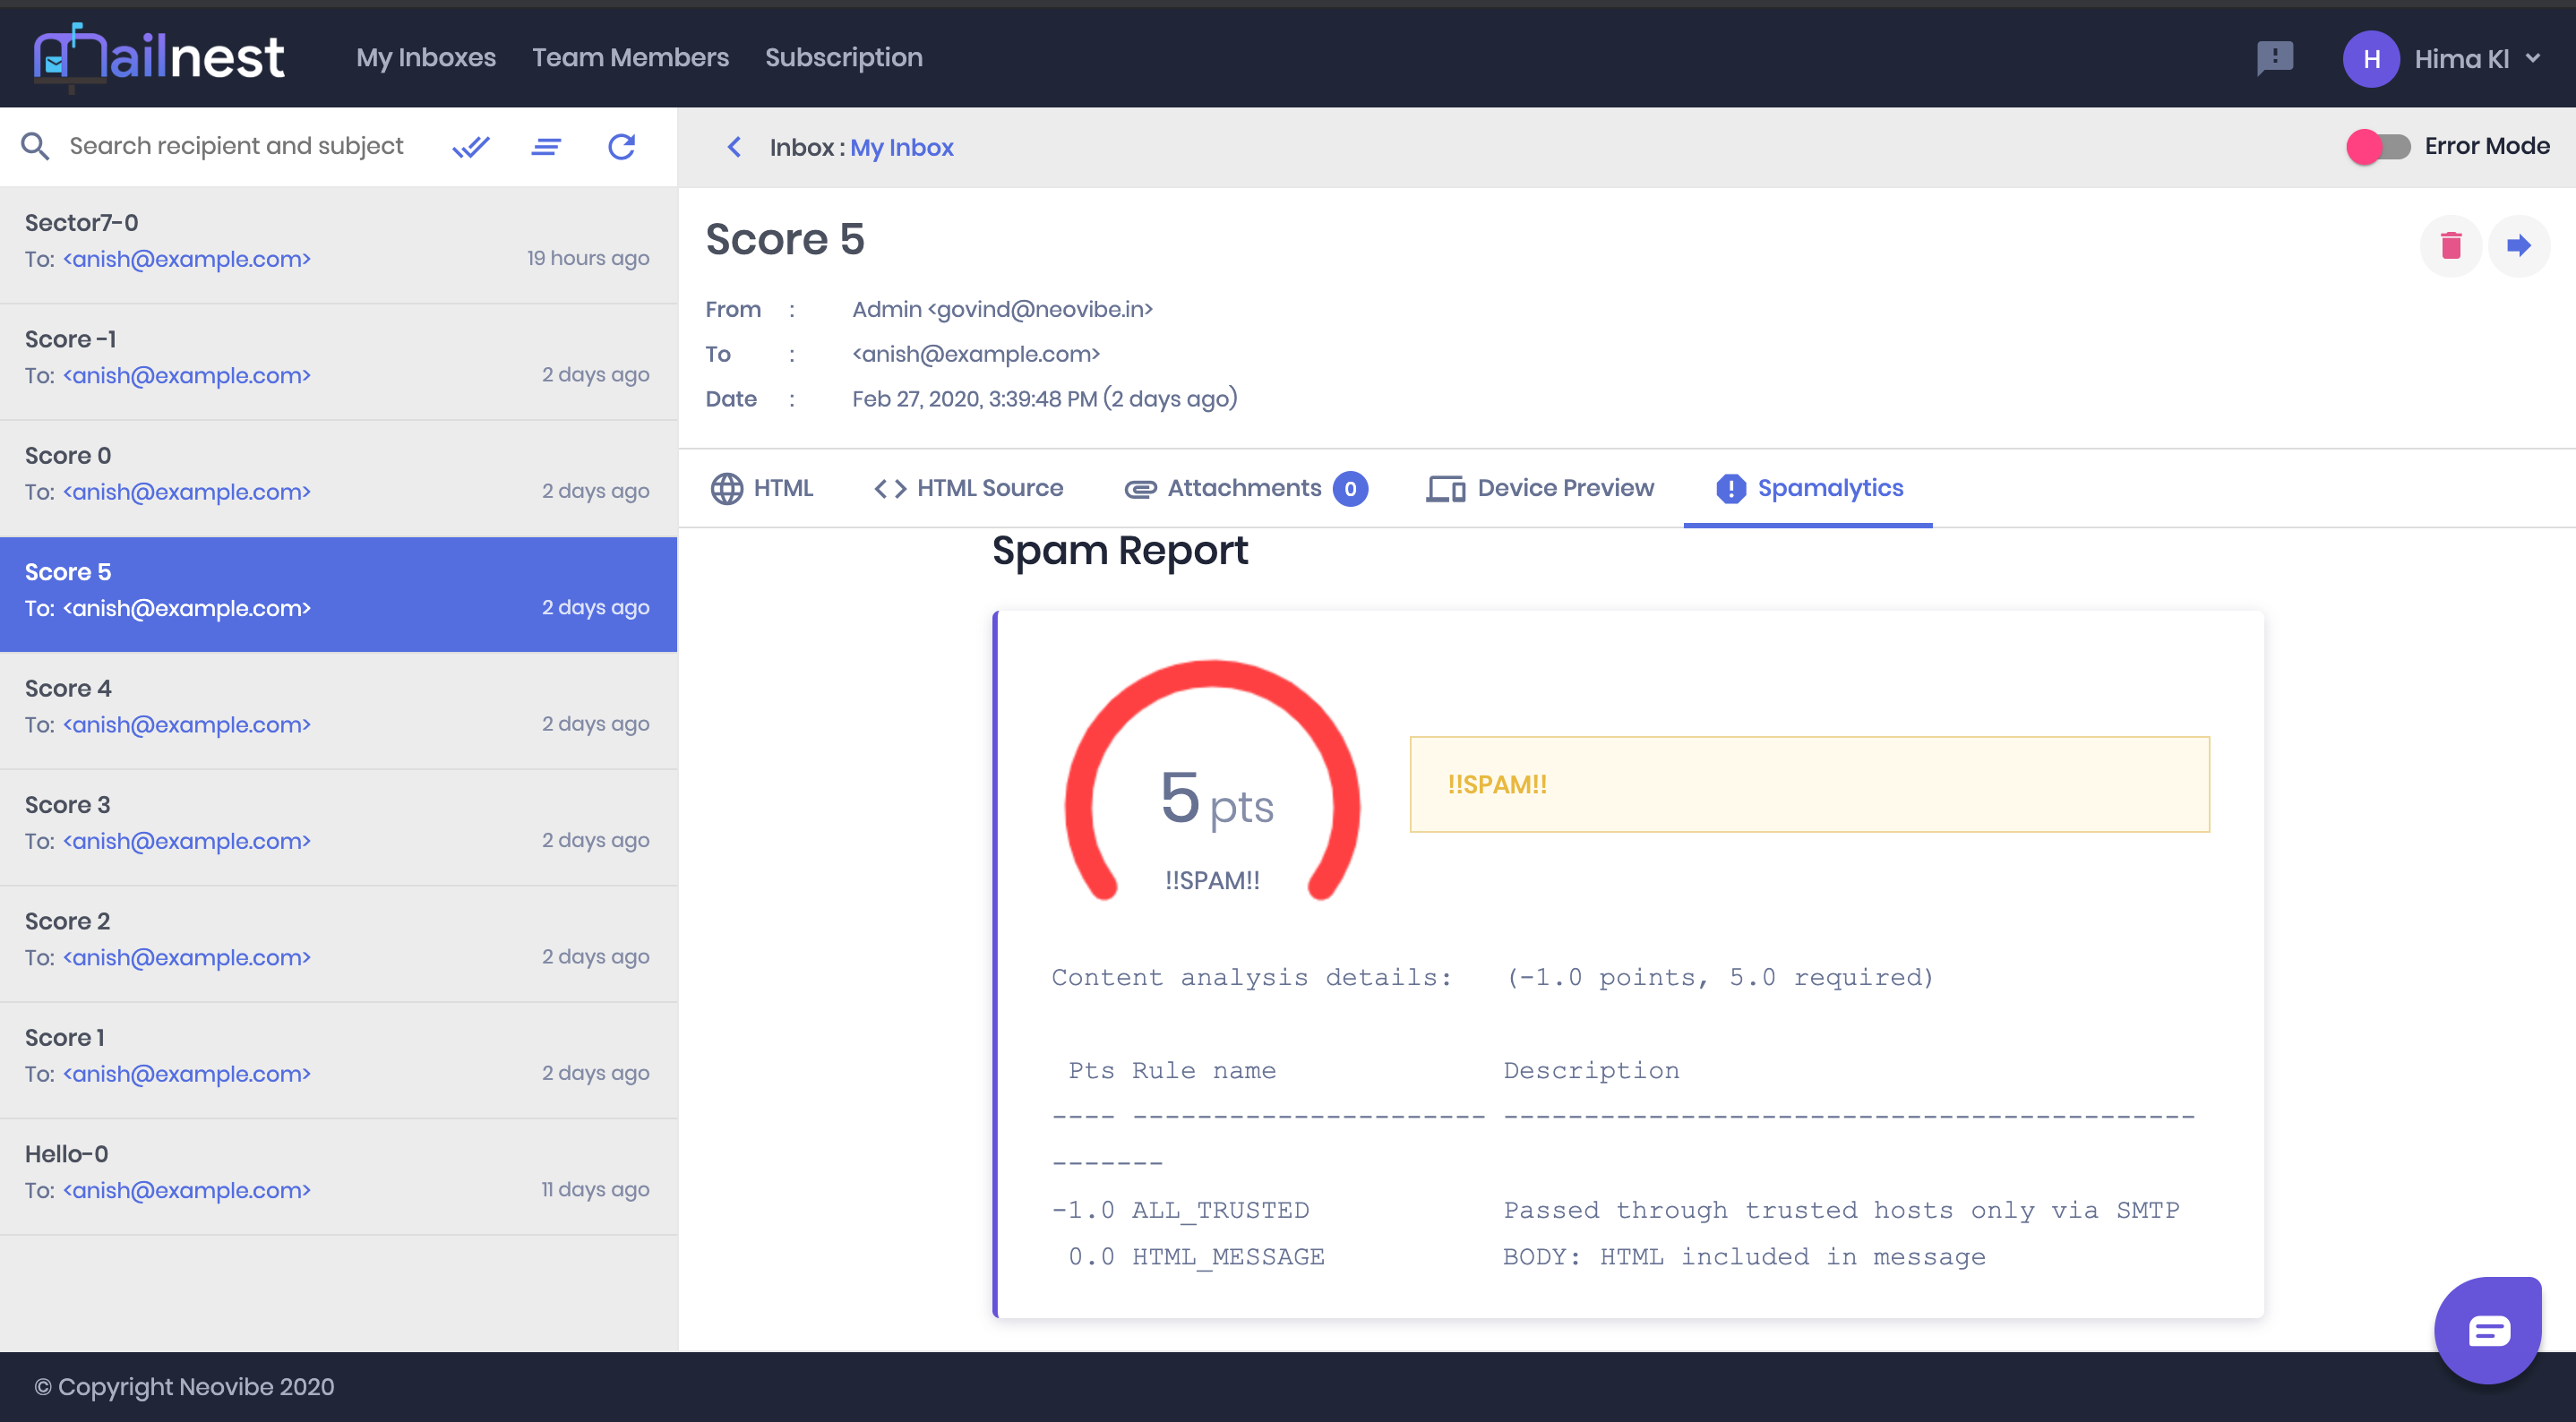Follow the My Inbox breadcrumb link
Screen dimensions: 2576x1422
click(x=901, y=147)
